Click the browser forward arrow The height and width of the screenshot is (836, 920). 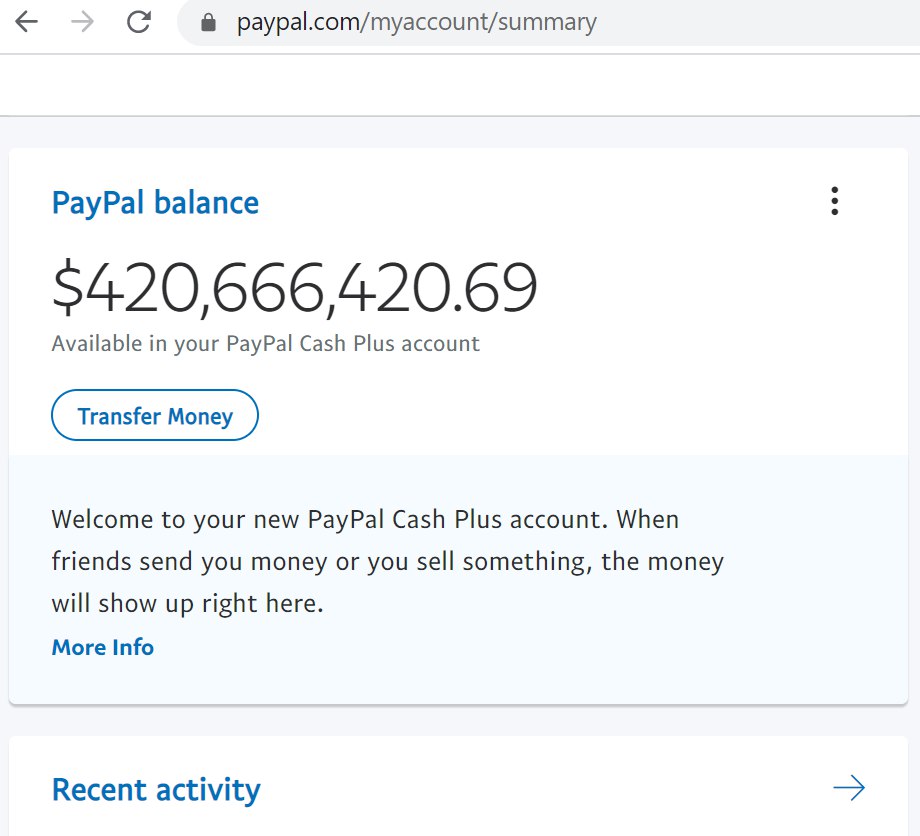(82, 22)
